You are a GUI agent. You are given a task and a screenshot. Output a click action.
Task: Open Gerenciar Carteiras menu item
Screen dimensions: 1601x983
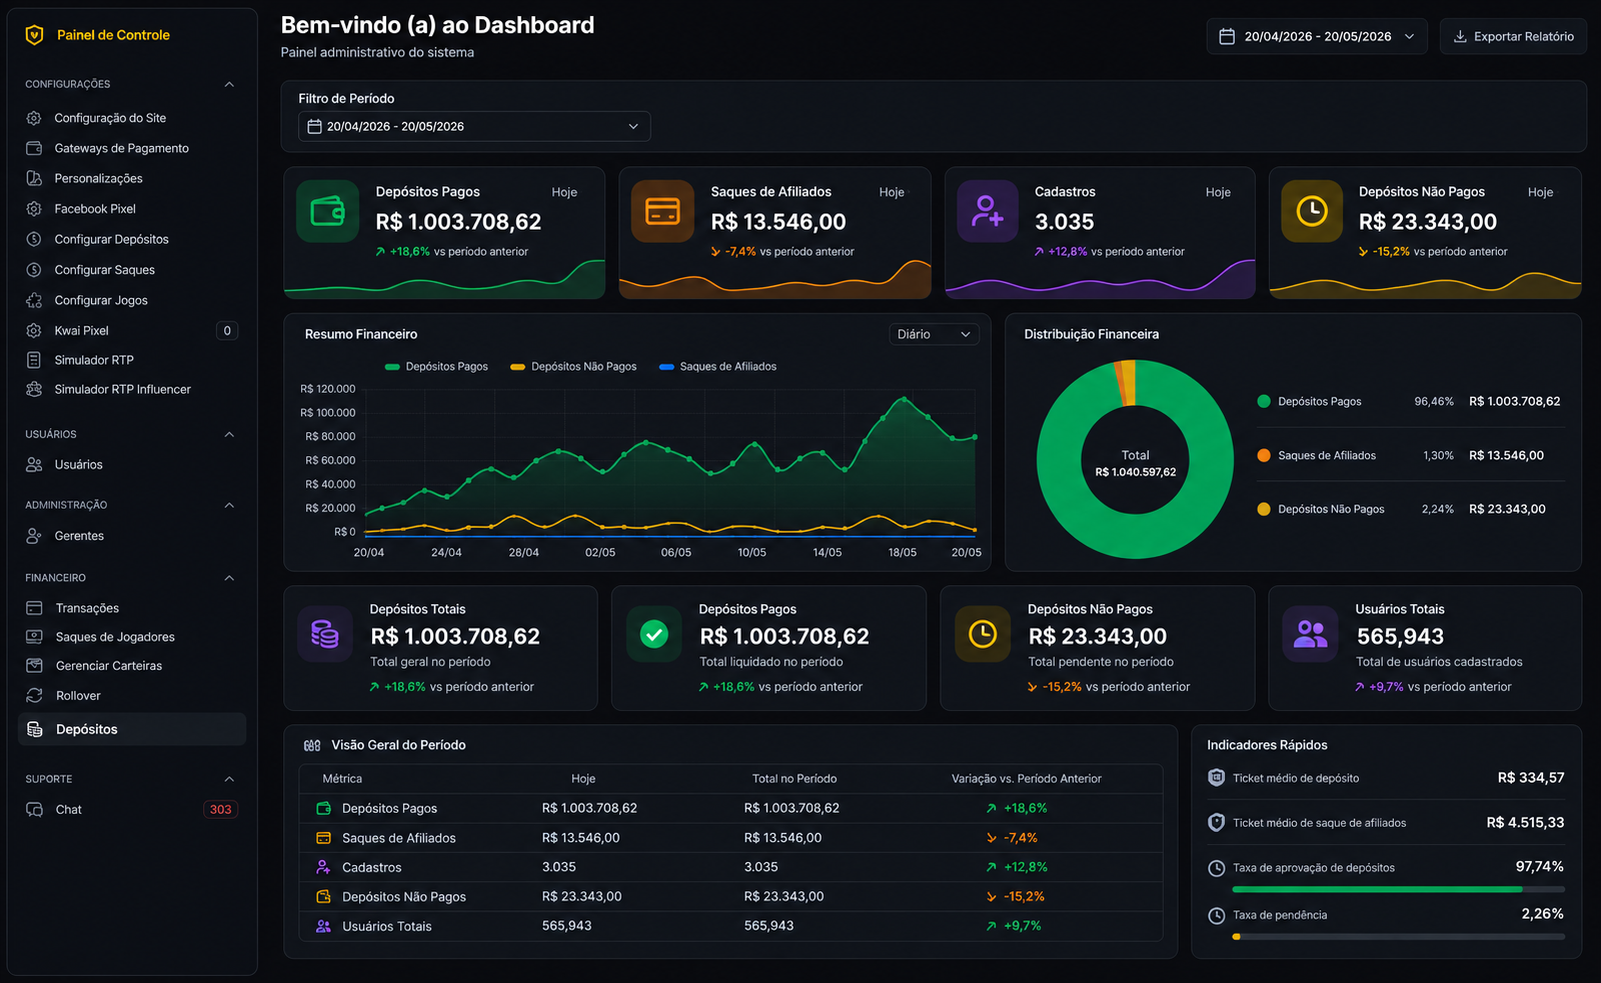point(131,666)
